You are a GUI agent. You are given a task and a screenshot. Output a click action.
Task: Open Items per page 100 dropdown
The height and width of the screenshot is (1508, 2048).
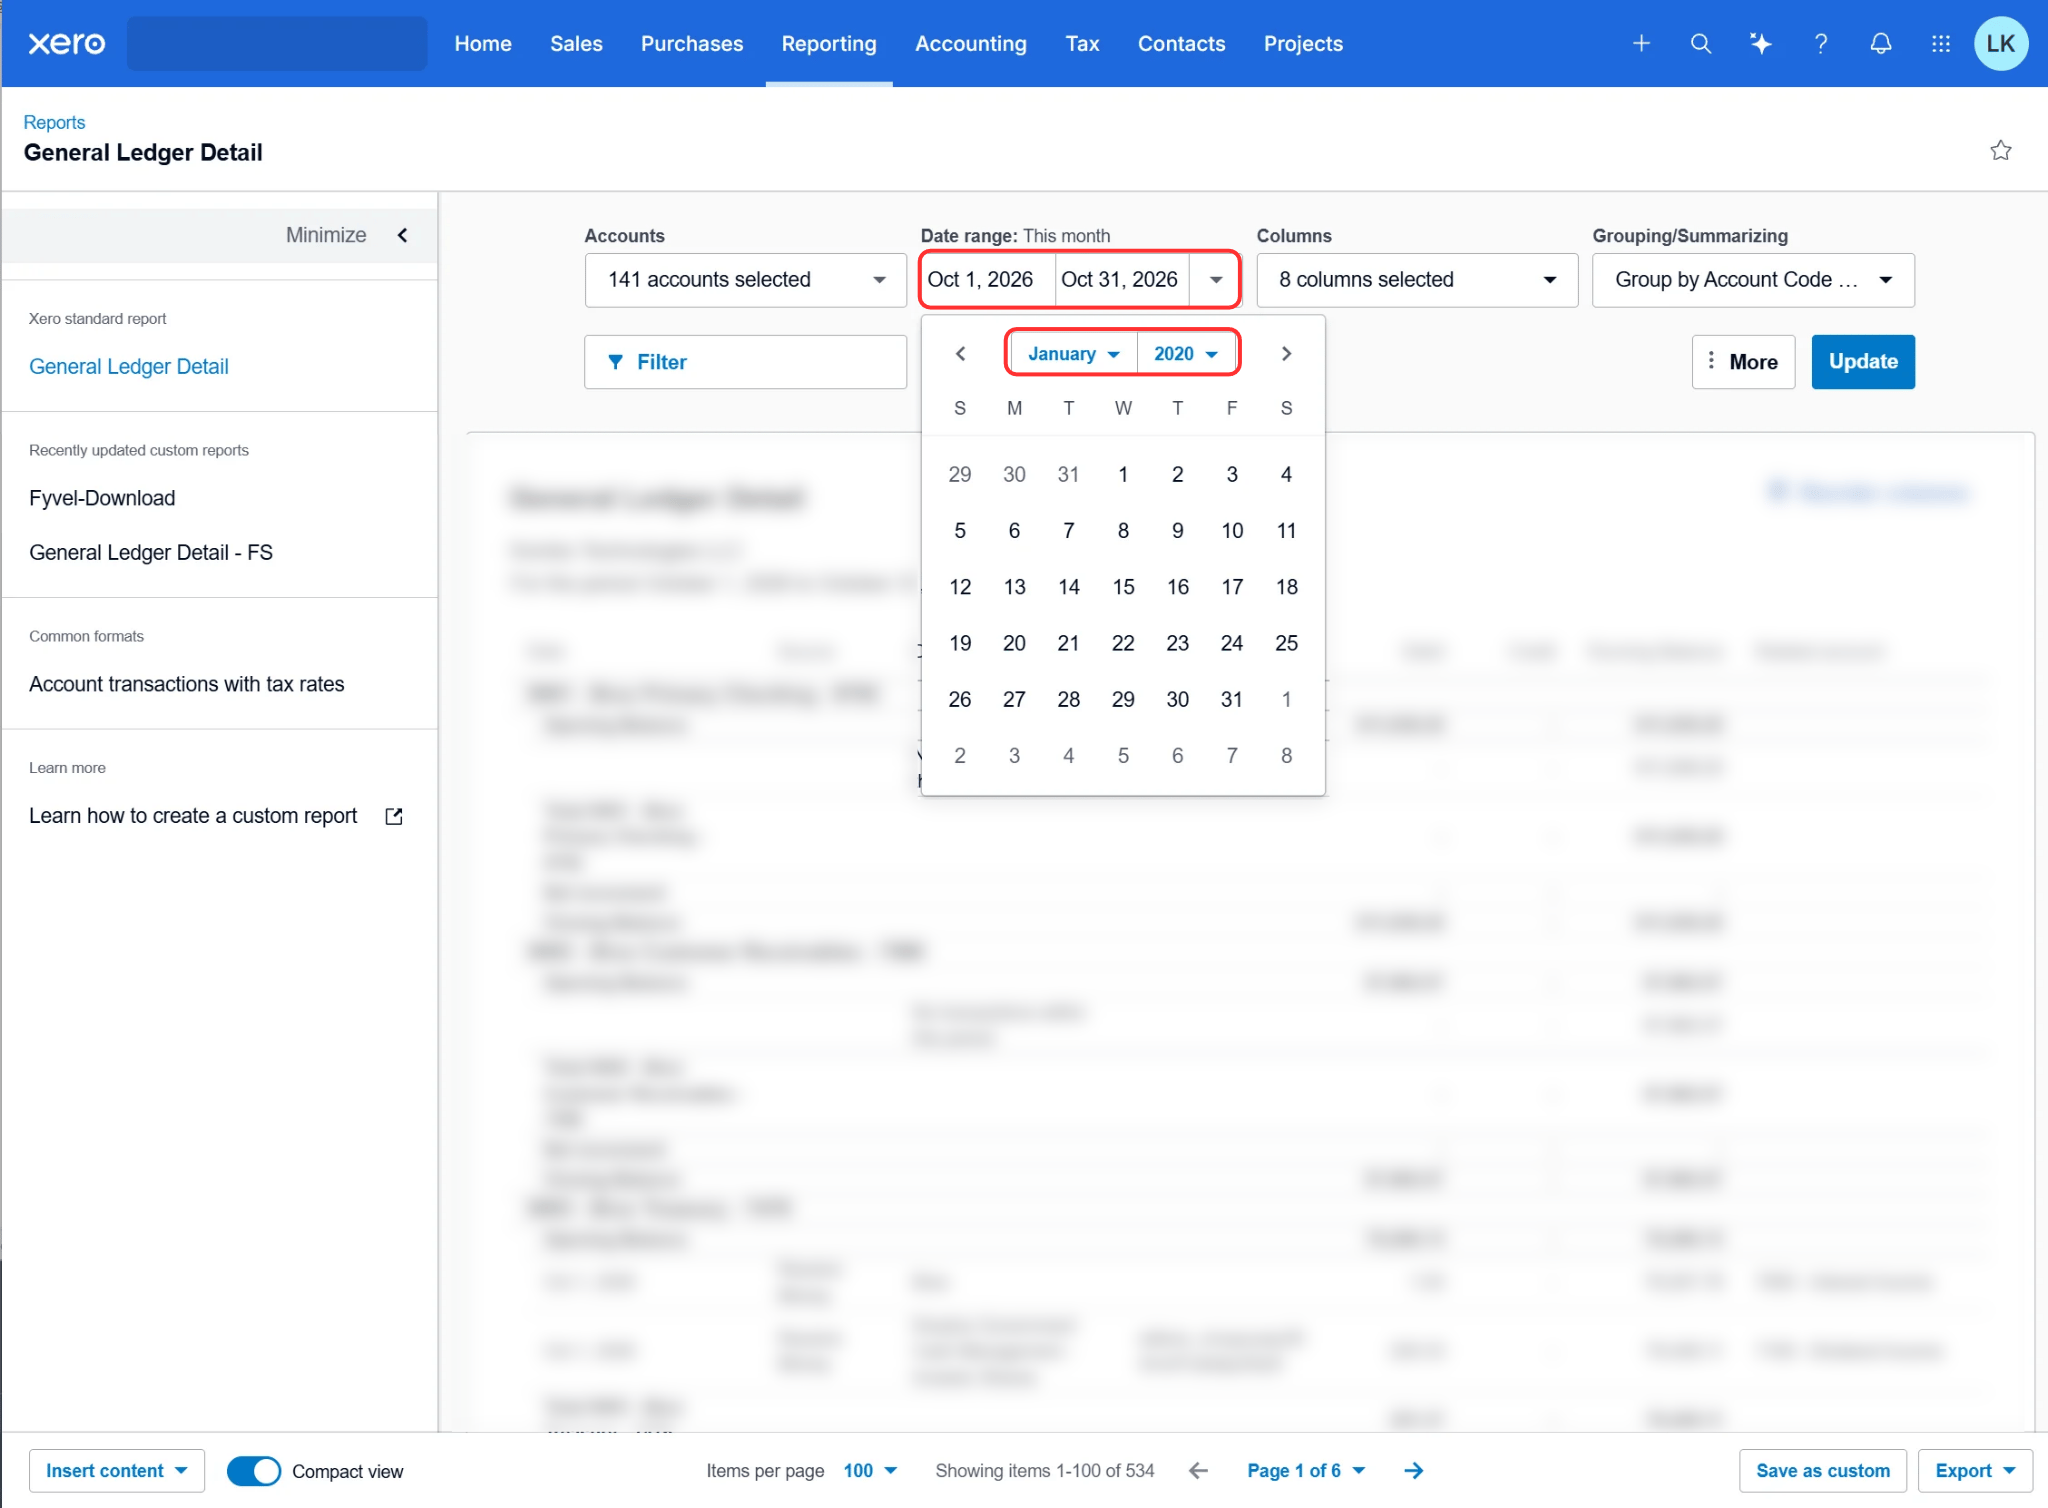pyautogui.click(x=870, y=1471)
